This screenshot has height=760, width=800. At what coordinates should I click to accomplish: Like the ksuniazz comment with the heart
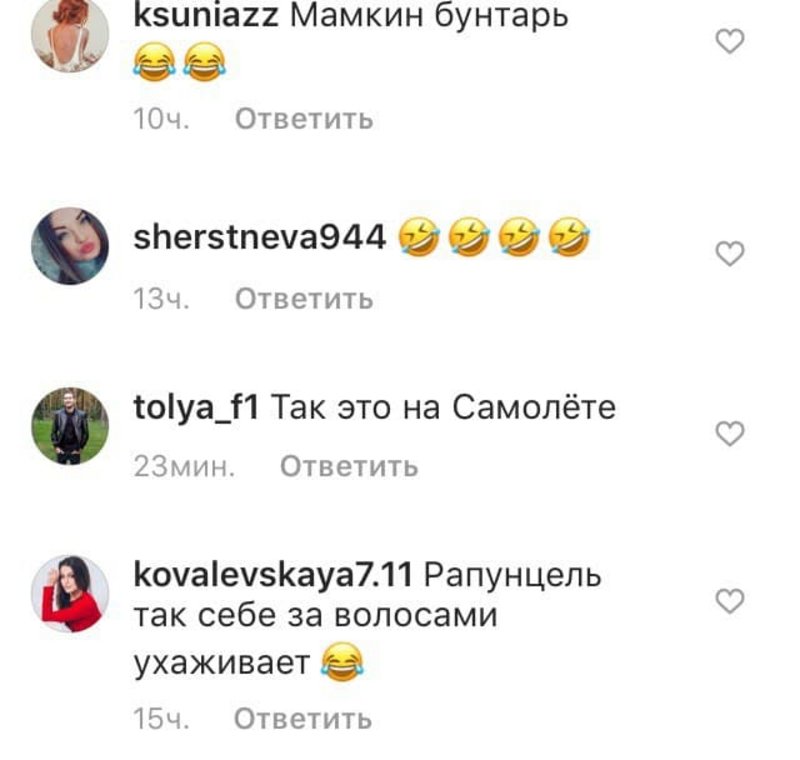coord(730,41)
